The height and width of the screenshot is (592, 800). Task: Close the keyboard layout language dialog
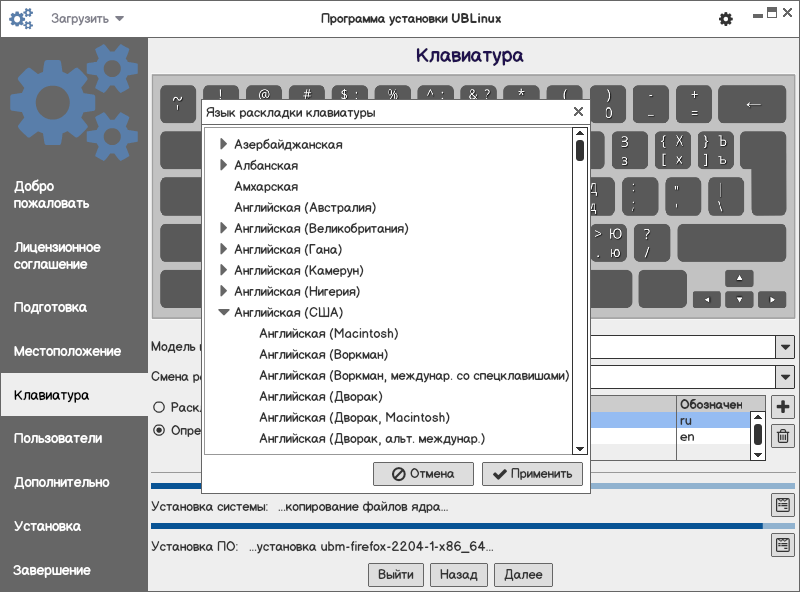pos(578,112)
